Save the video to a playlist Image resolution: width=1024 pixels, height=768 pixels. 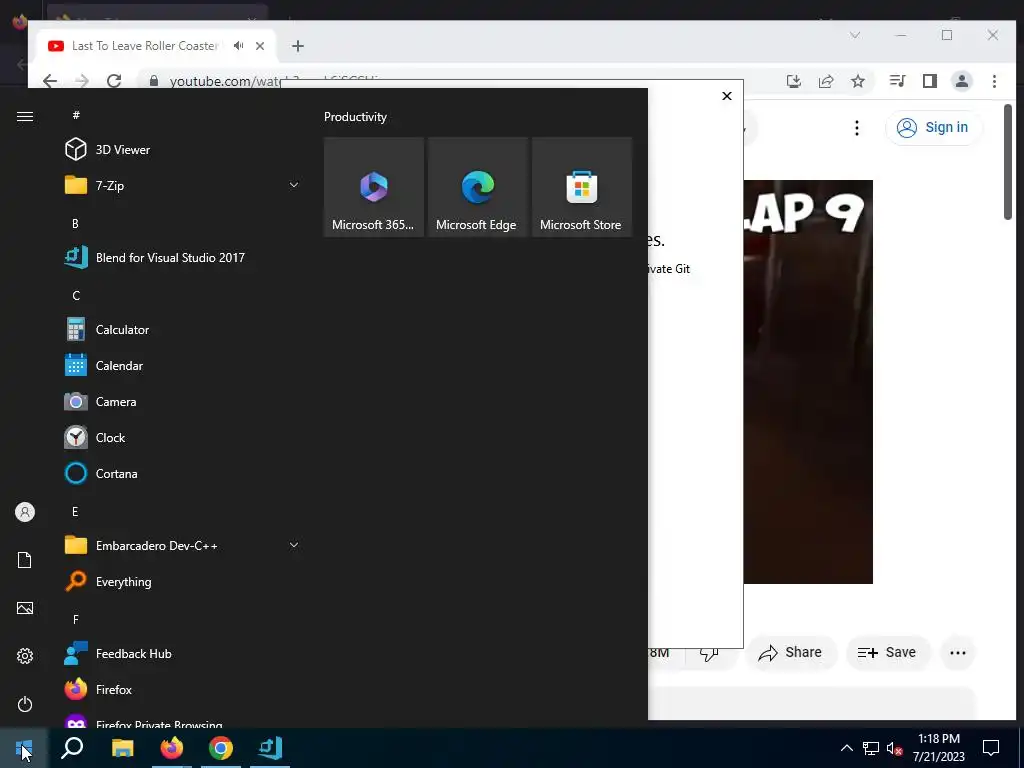[x=887, y=652]
